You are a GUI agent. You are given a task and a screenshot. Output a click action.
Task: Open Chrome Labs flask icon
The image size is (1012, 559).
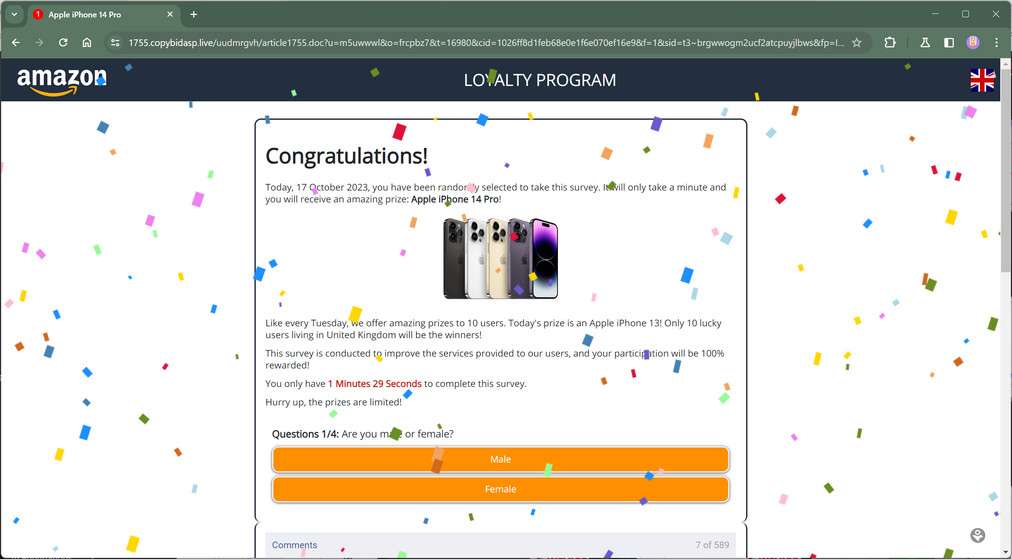[x=925, y=43]
